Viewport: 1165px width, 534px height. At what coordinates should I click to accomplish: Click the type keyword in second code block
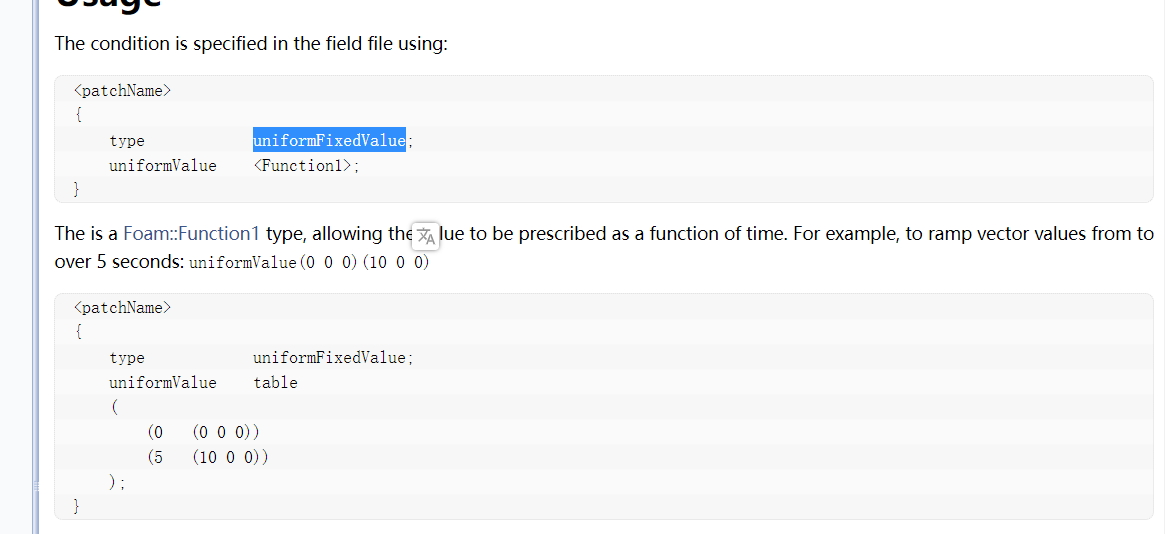127,358
